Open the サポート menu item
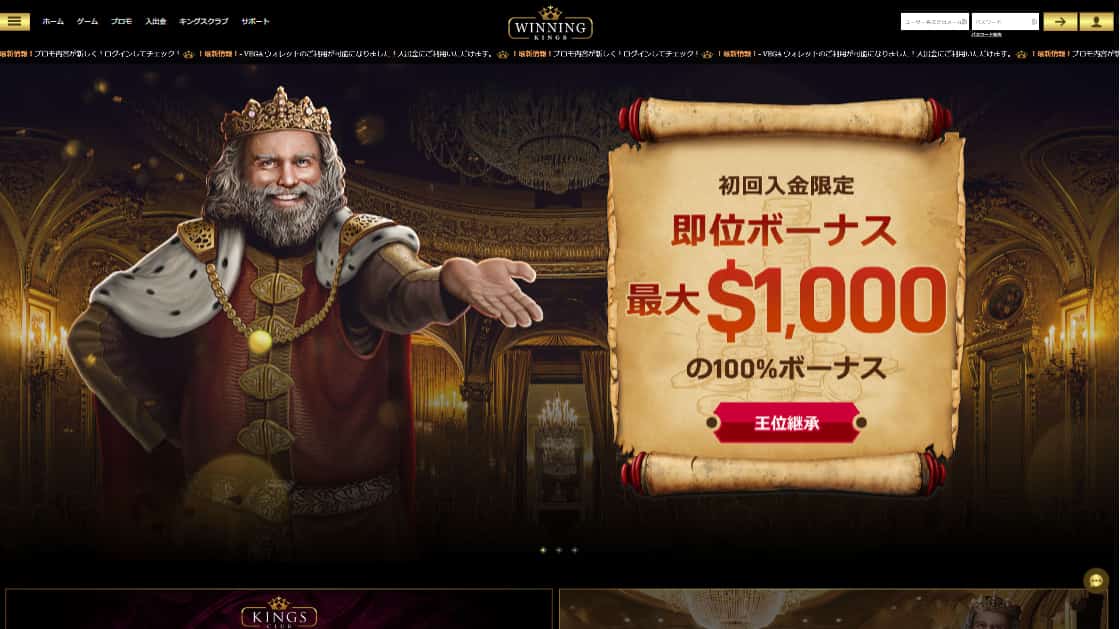 click(255, 21)
